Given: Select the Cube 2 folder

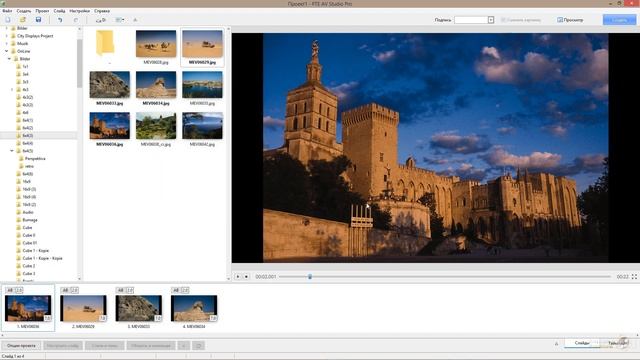Looking at the screenshot, I should [x=28, y=266].
